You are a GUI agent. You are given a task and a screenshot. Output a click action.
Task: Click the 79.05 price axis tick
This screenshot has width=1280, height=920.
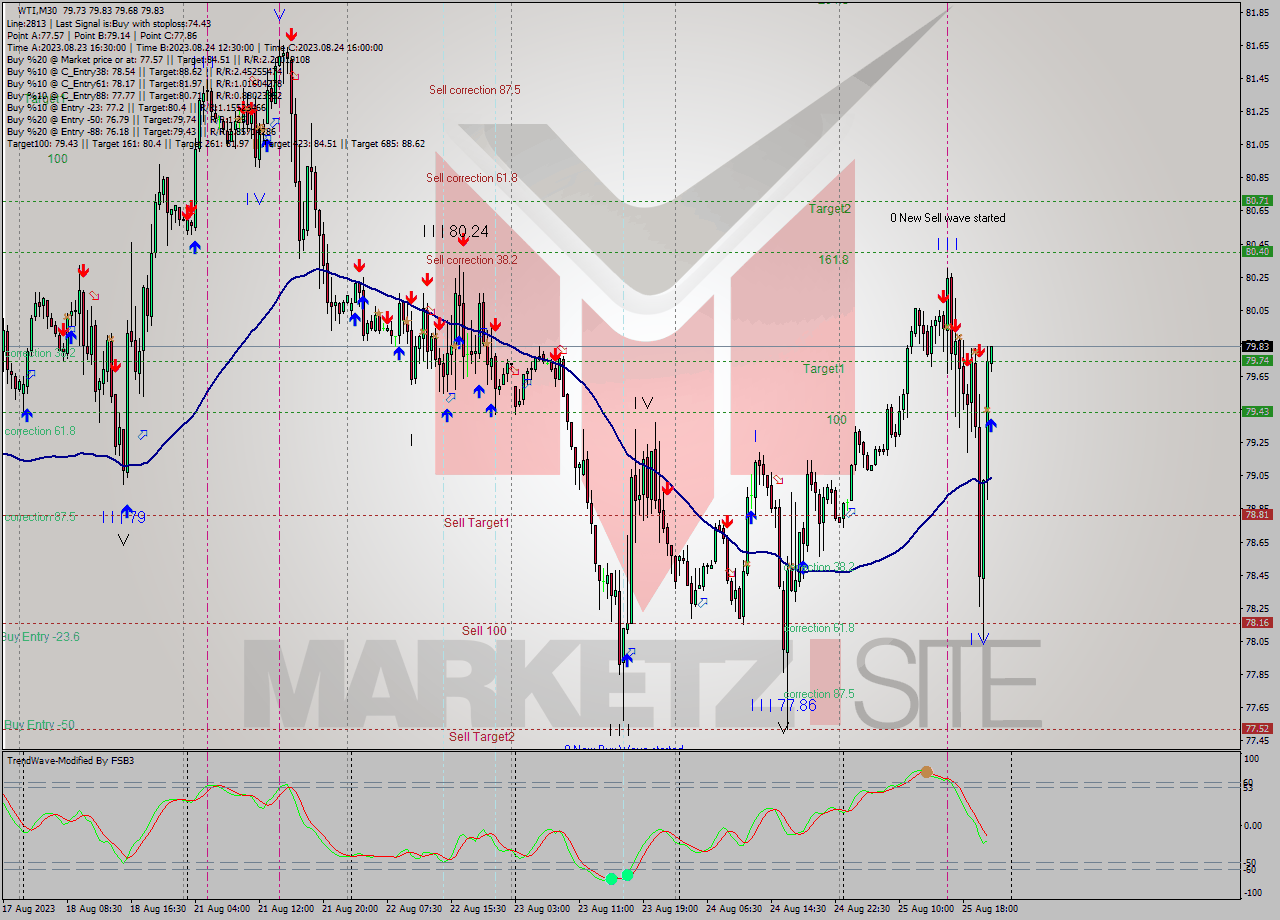pyautogui.click(x=1257, y=475)
